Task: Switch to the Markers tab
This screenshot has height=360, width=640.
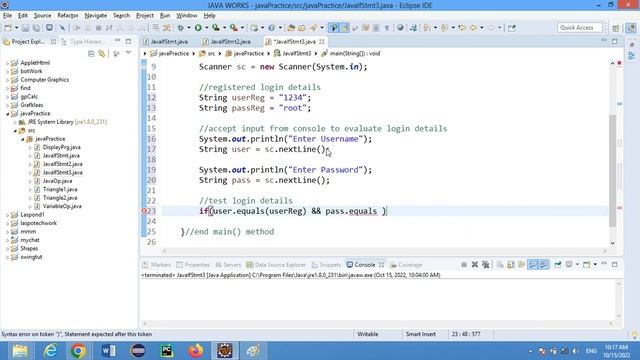Action: tap(157, 265)
